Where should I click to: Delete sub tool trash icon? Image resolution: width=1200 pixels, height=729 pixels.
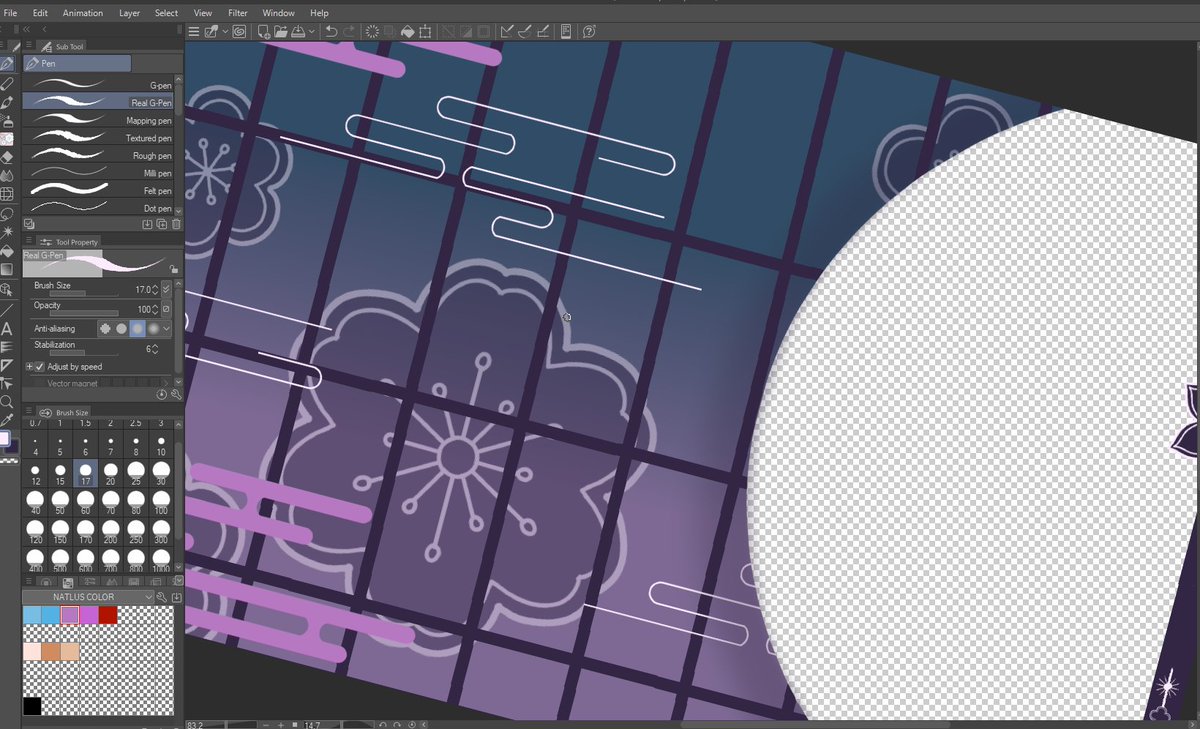coord(176,224)
